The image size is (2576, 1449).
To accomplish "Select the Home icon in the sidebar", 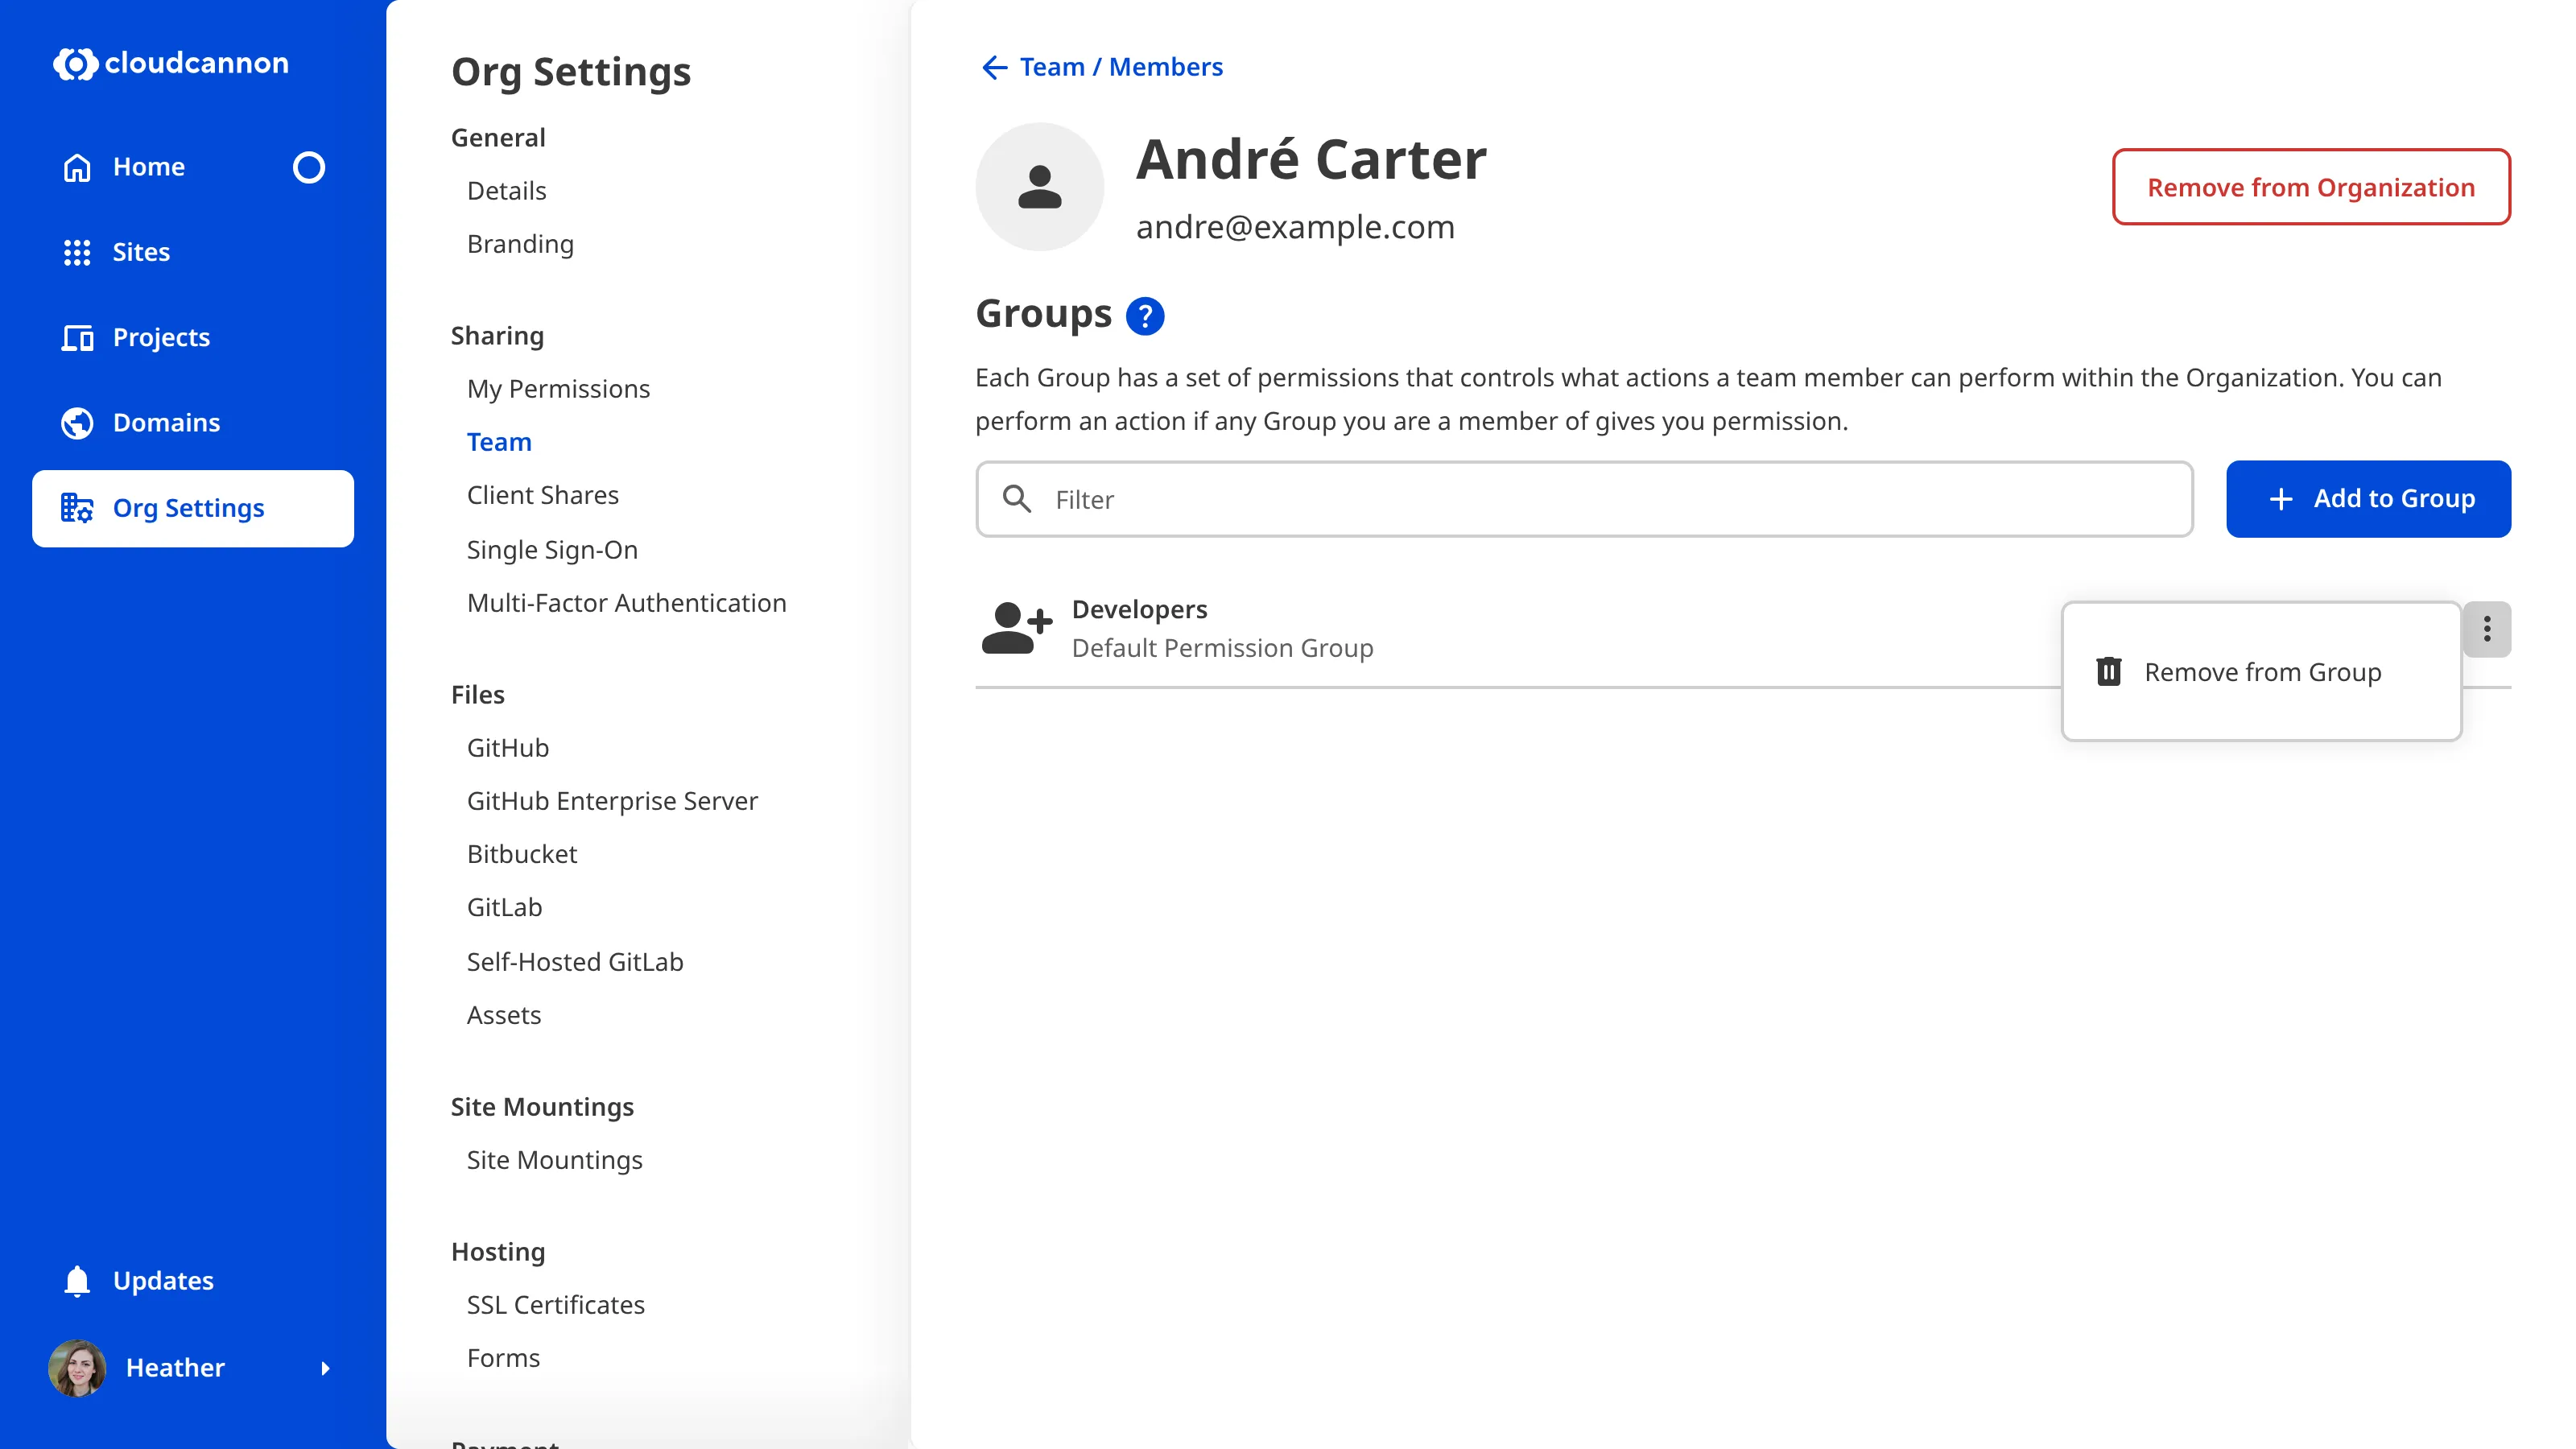I will (x=77, y=167).
